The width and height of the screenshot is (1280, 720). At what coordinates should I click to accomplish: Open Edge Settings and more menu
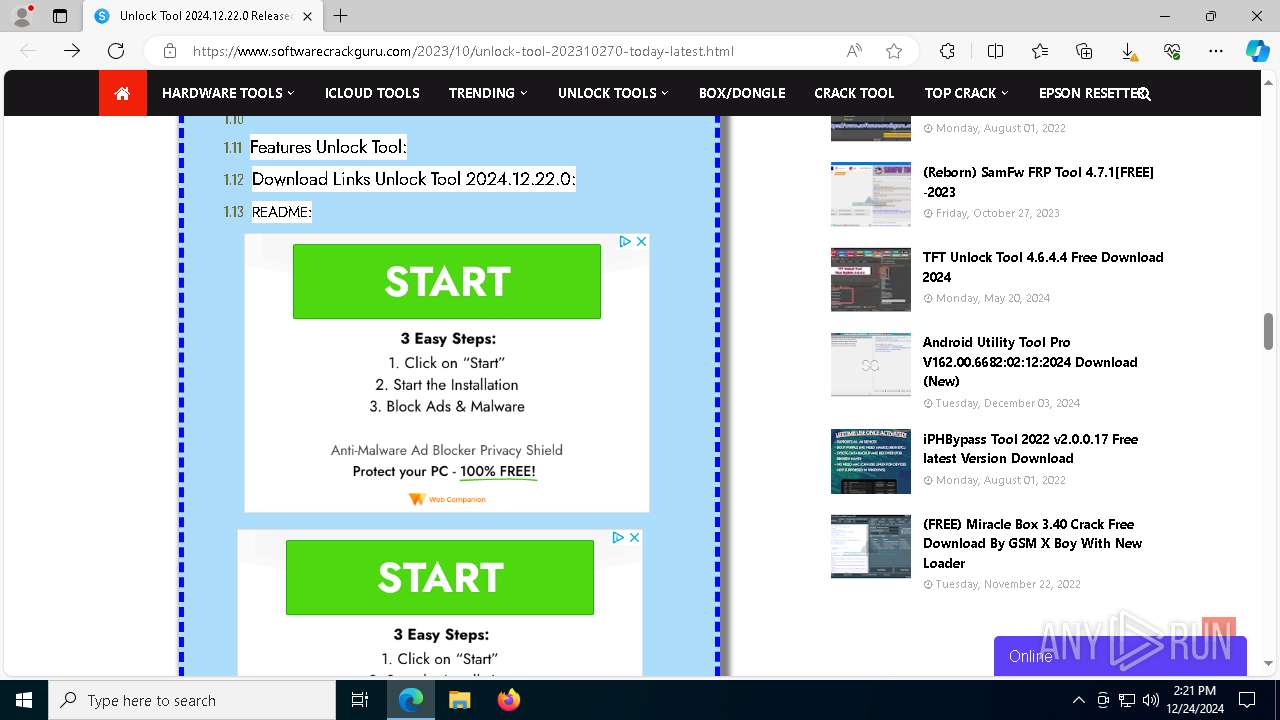(1216, 51)
